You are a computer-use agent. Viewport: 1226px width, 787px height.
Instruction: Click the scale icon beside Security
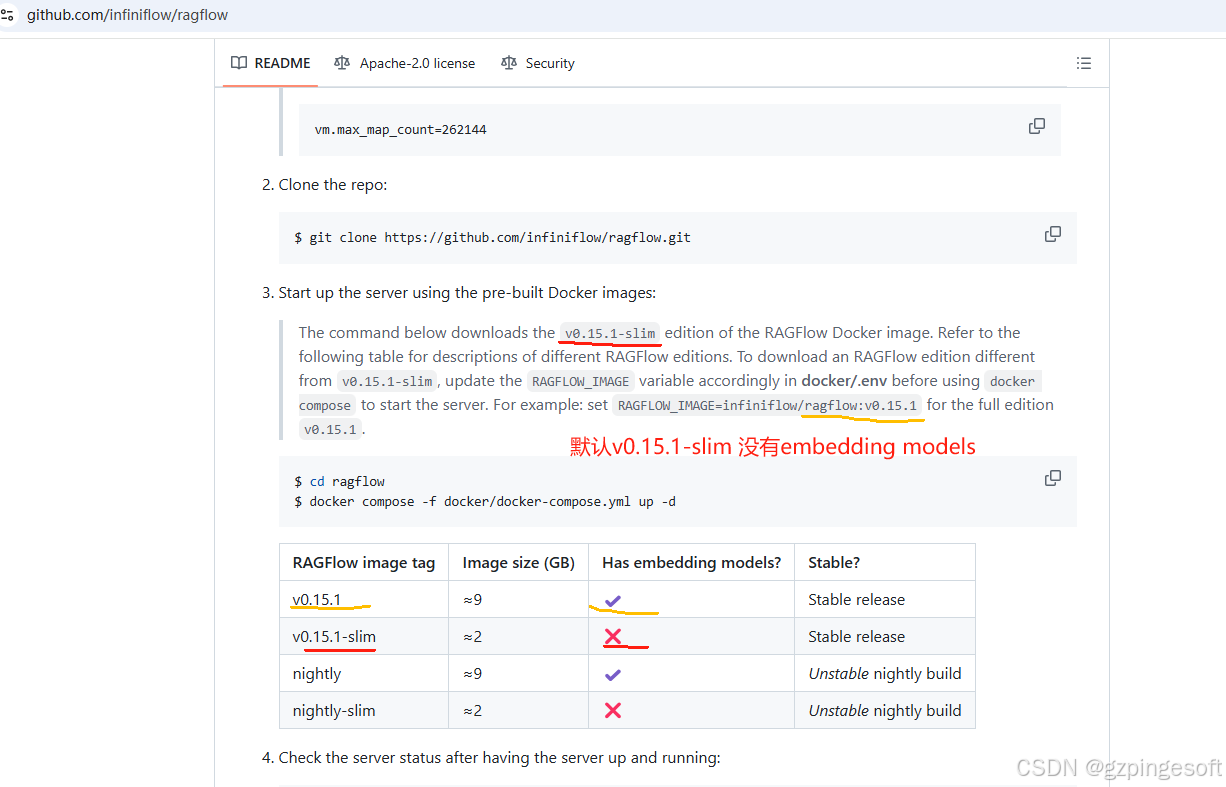pyautogui.click(x=509, y=63)
